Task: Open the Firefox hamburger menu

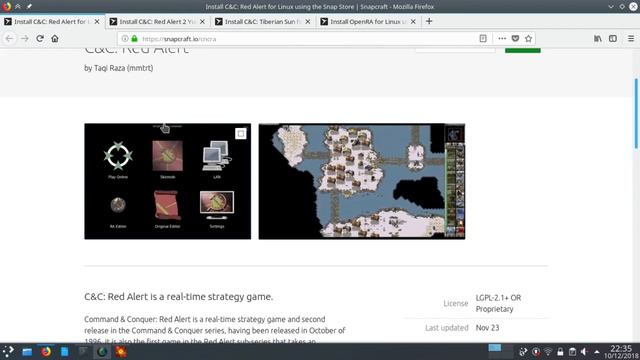Action: pyautogui.click(x=631, y=38)
